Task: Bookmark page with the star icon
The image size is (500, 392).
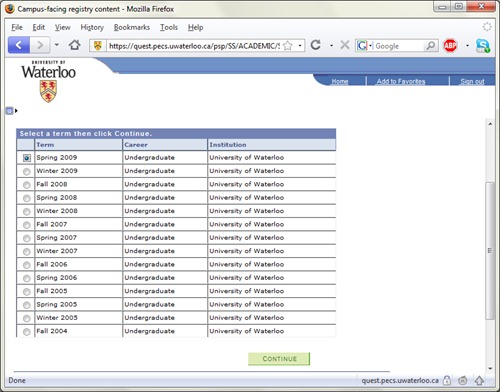Action: click(x=287, y=46)
